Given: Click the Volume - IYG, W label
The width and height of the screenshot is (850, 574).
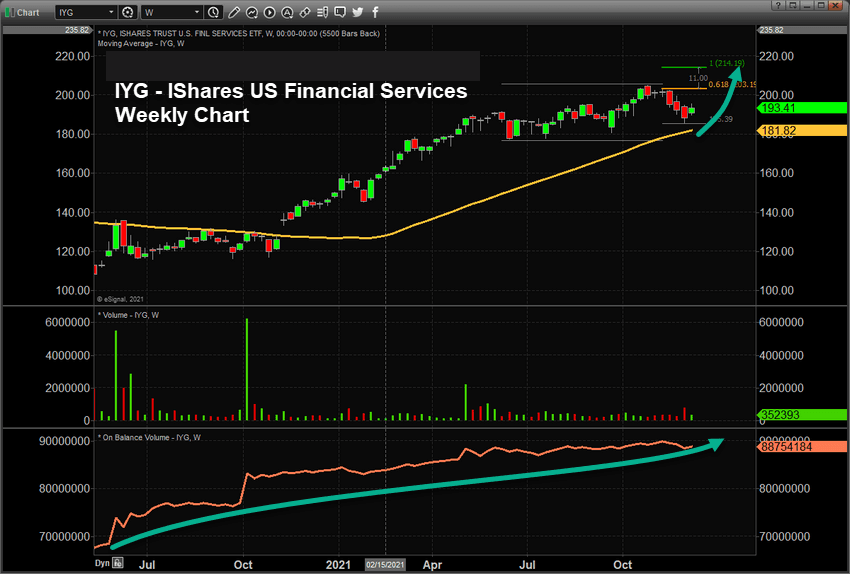Looking at the screenshot, I should pyautogui.click(x=128, y=315).
